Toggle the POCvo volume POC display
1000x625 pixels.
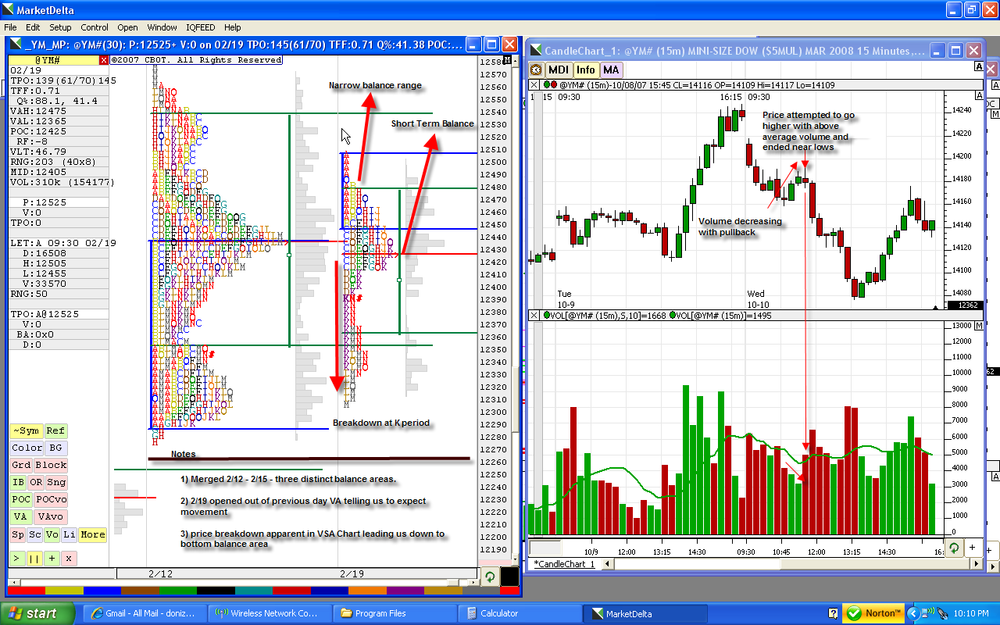tap(51, 500)
